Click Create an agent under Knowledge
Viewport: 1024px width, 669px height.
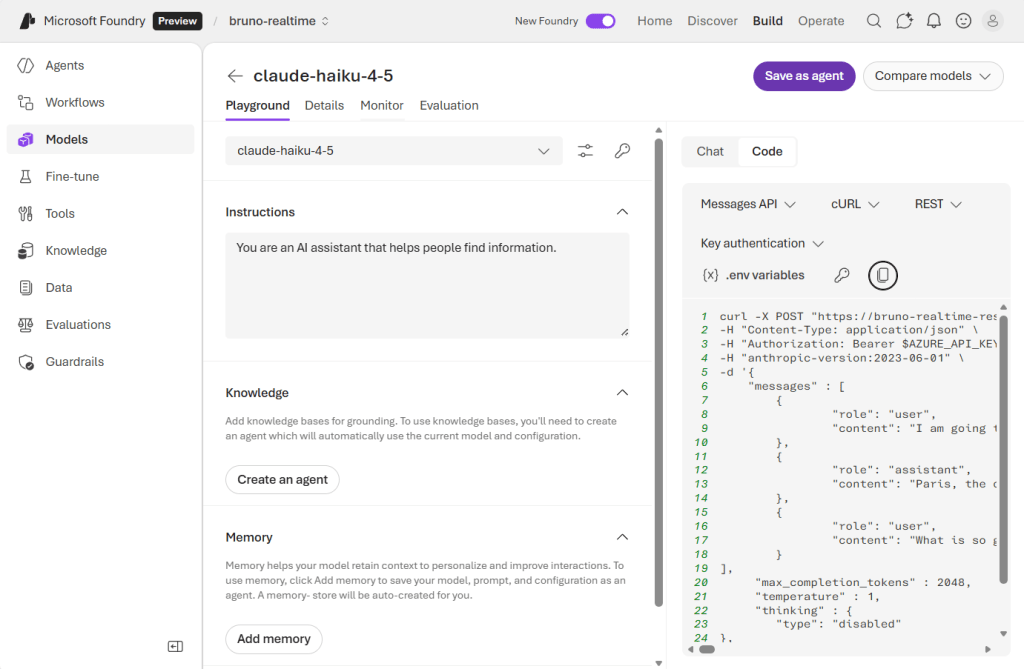click(x=282, y=479)
